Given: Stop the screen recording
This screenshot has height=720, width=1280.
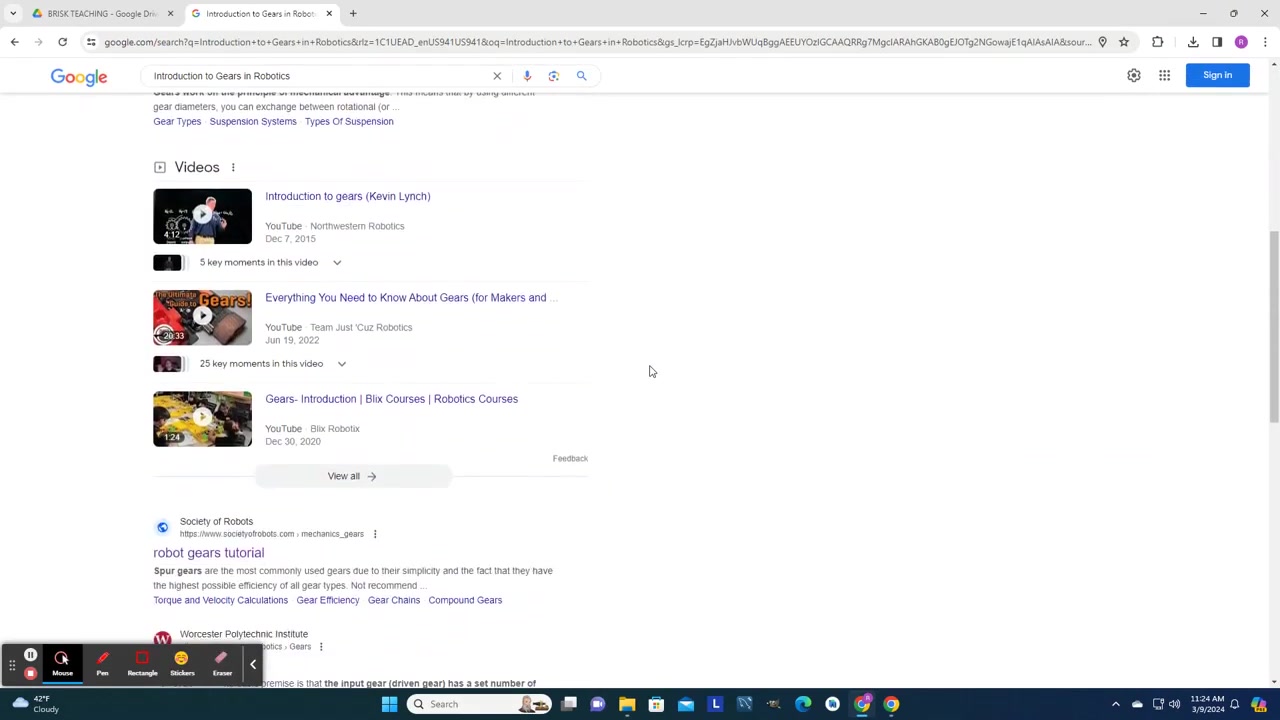Looking at the screenshot, I should [x=30, y=673].
